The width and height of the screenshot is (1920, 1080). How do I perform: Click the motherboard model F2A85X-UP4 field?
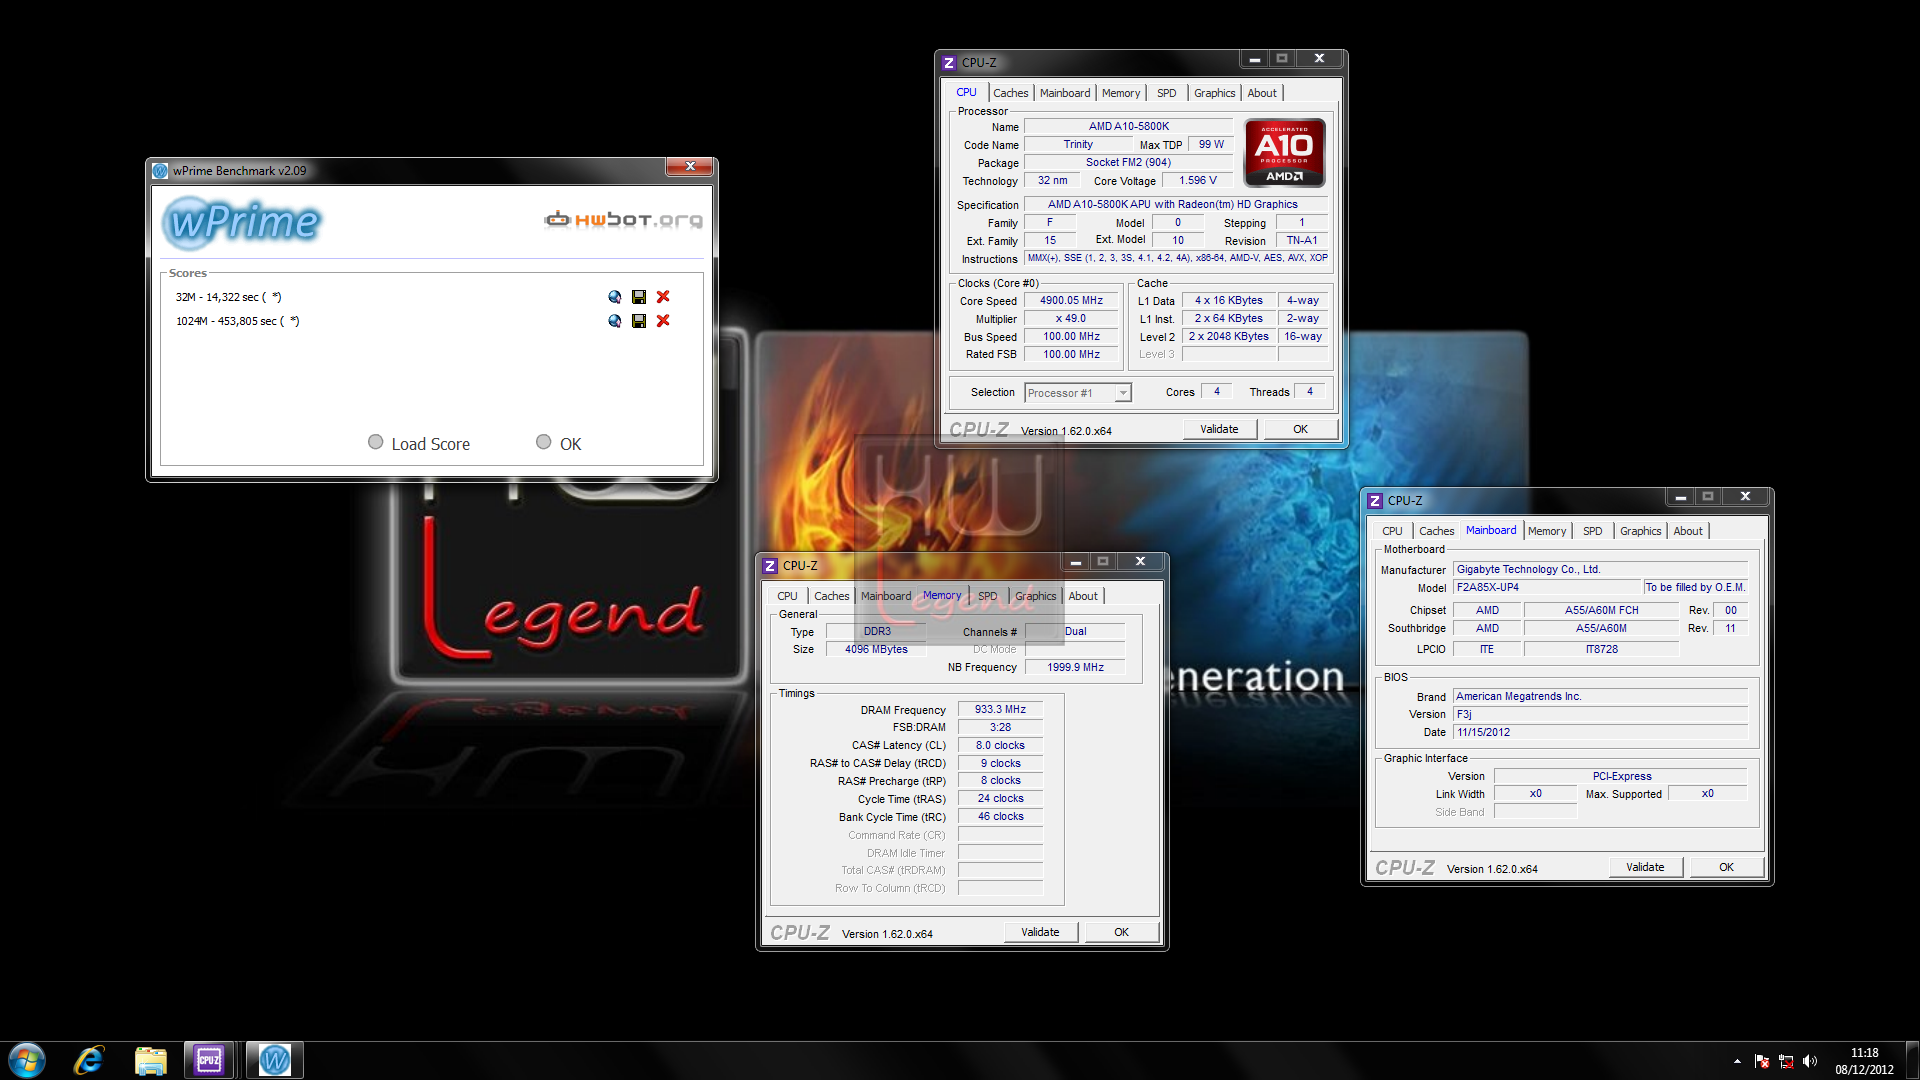[x=1548, y=588]
